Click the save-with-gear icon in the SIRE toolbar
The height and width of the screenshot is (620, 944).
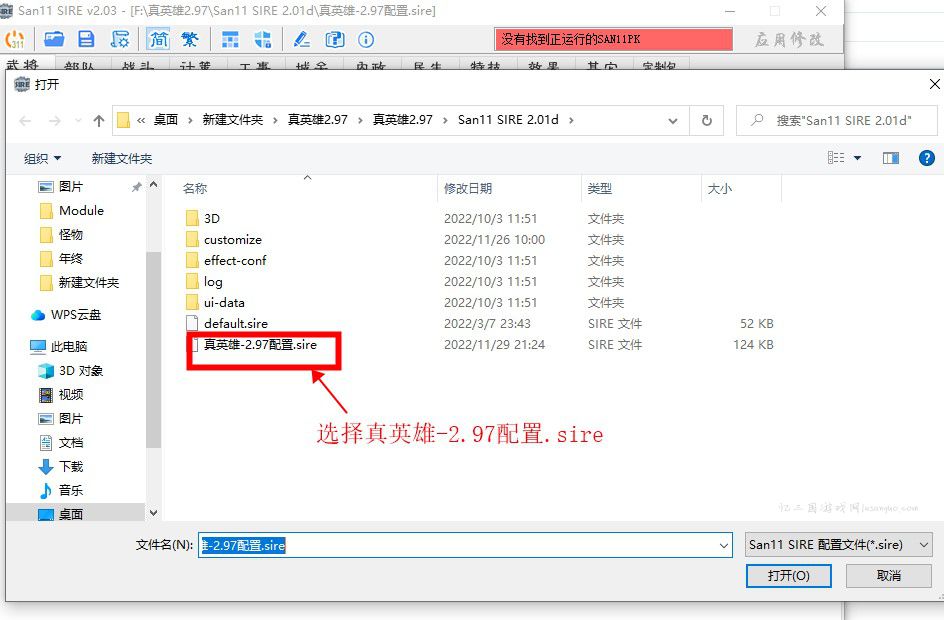pos(120,40)
